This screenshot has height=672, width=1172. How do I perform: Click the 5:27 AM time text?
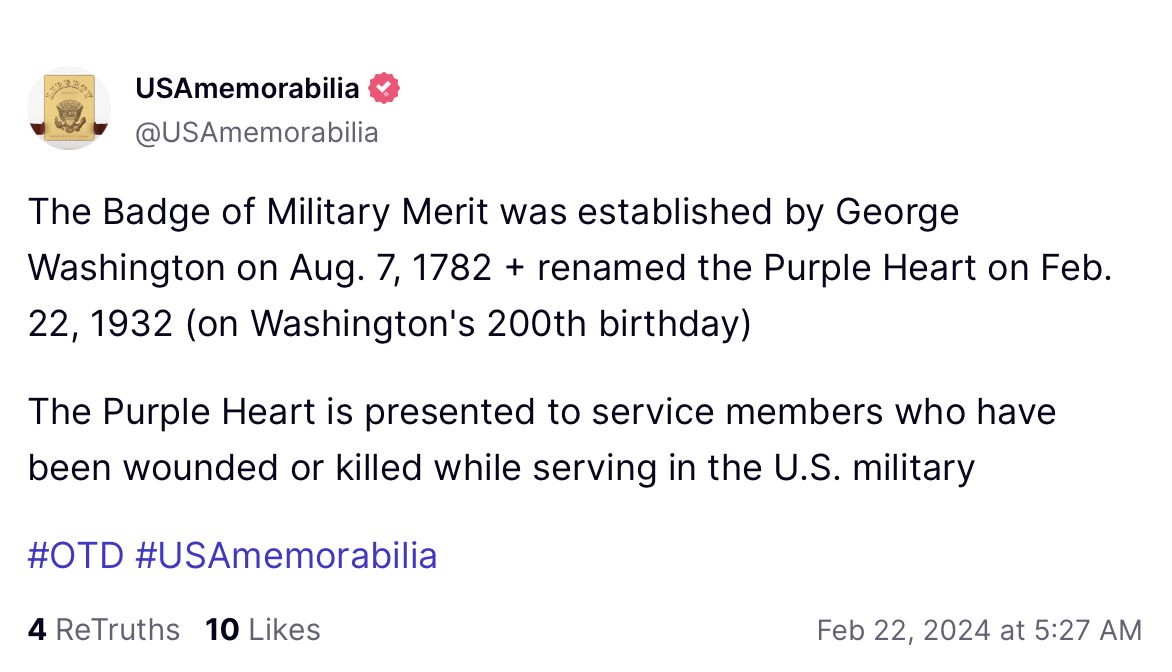(1088, 630)
